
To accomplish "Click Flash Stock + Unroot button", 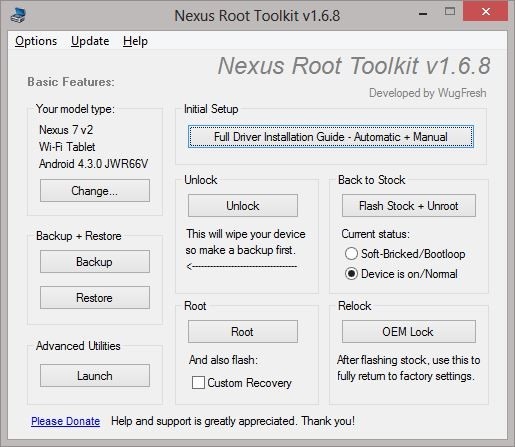I will (x=409, y=206).
